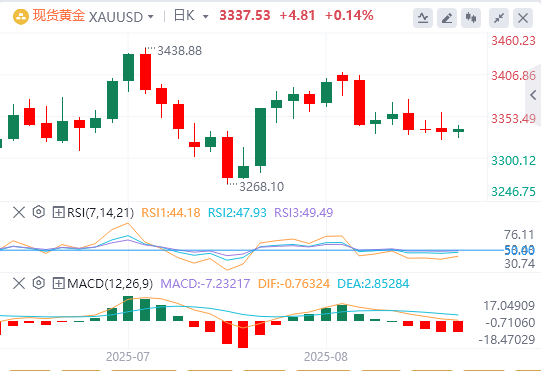Click the 3353.49 price axis label
Screen dimensions: 541x371
[x=513, y=119]
